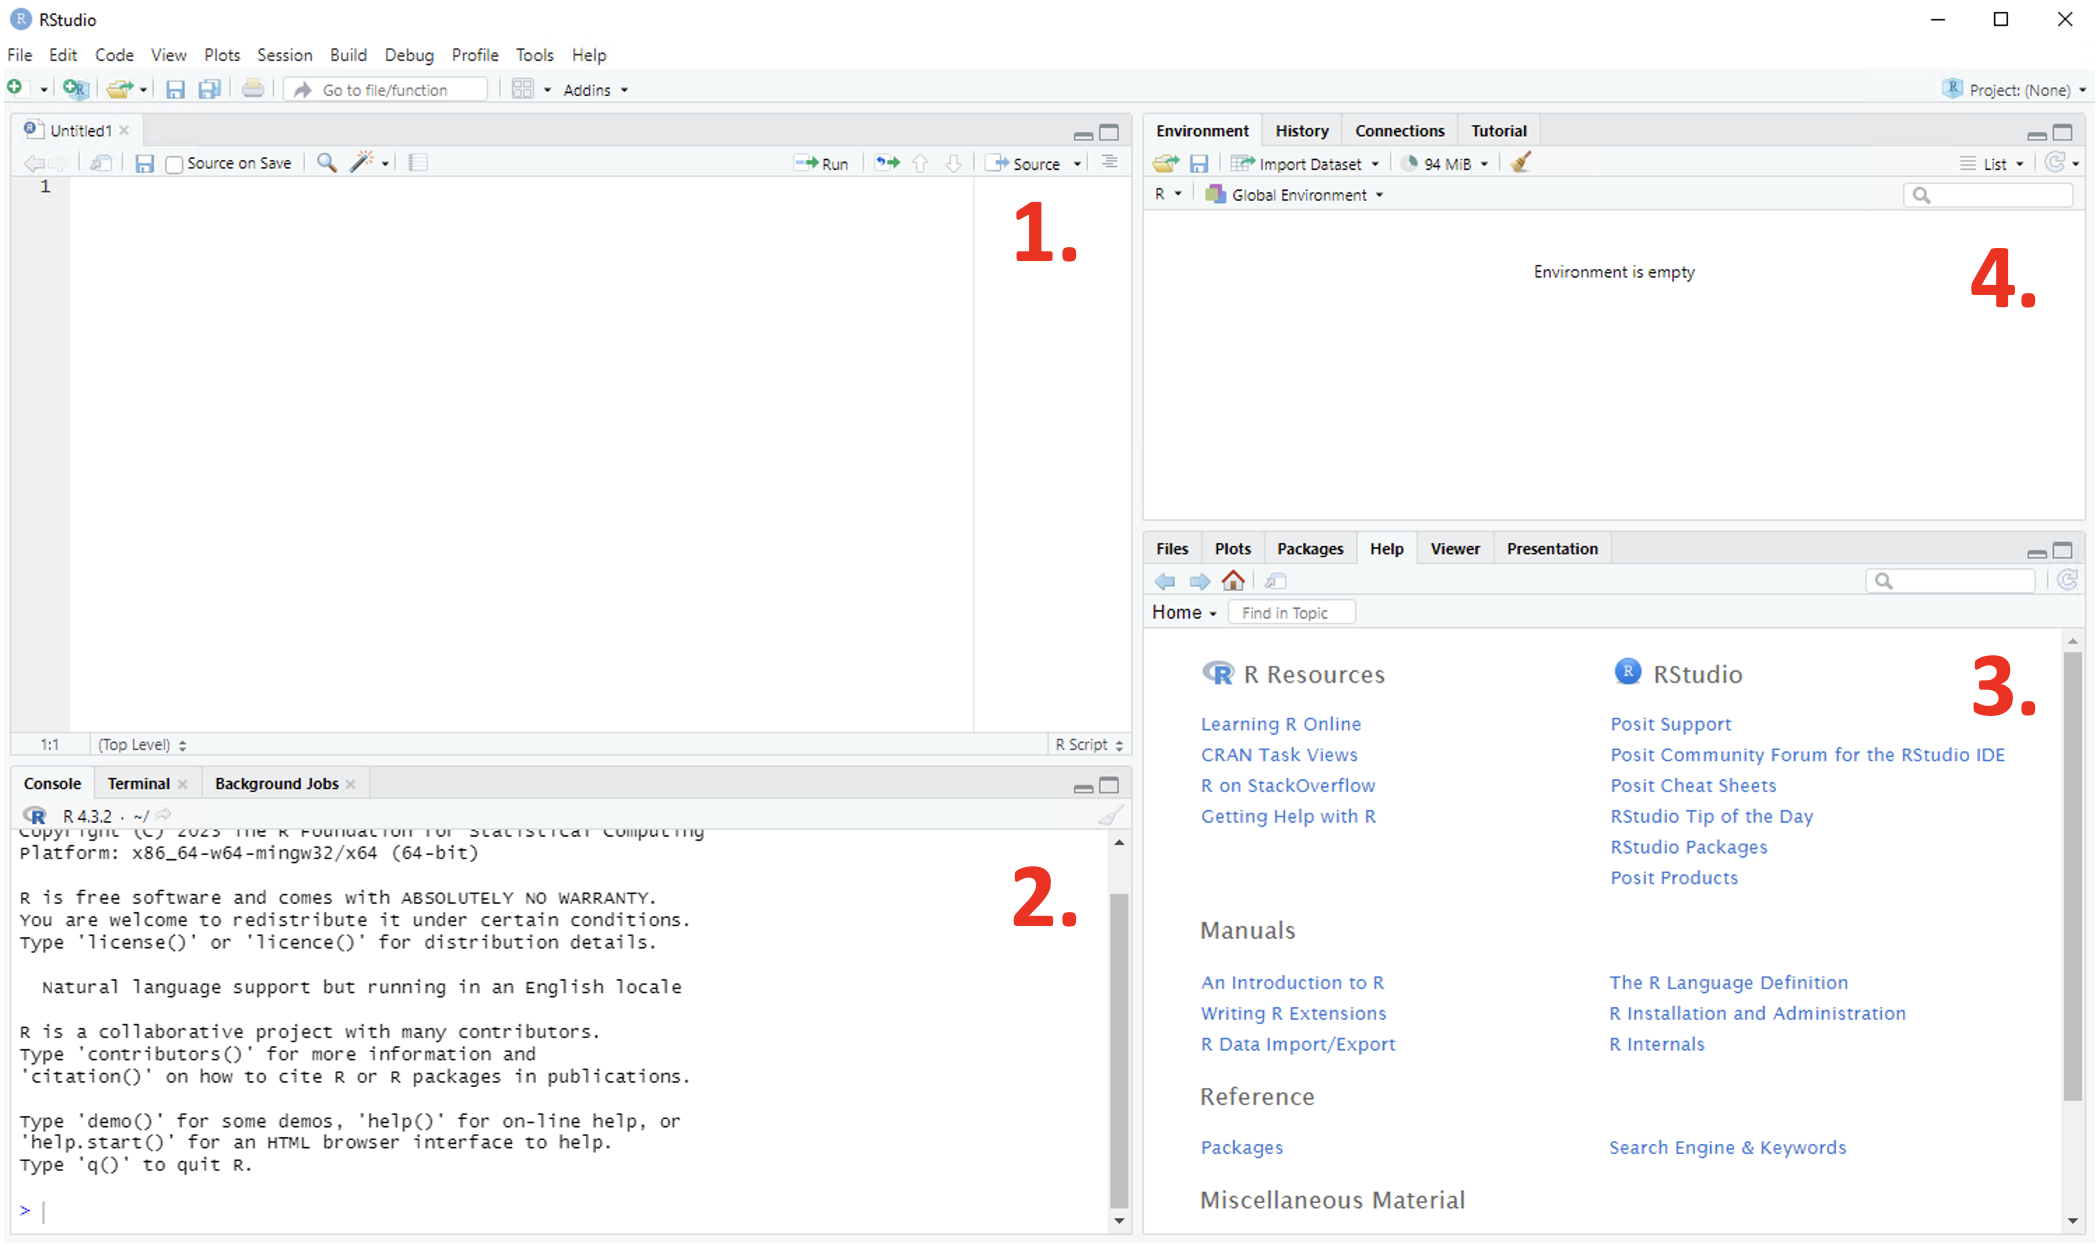Refresh the Environment pane icon

pos(2055,162)
